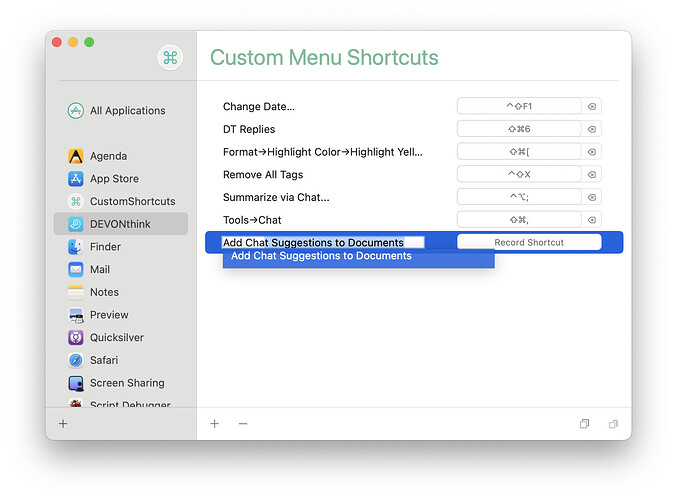Pick the Add Chat Suggestions autocomplete suggestion
The image size is (676, 500).
click(x=321, y=257)
